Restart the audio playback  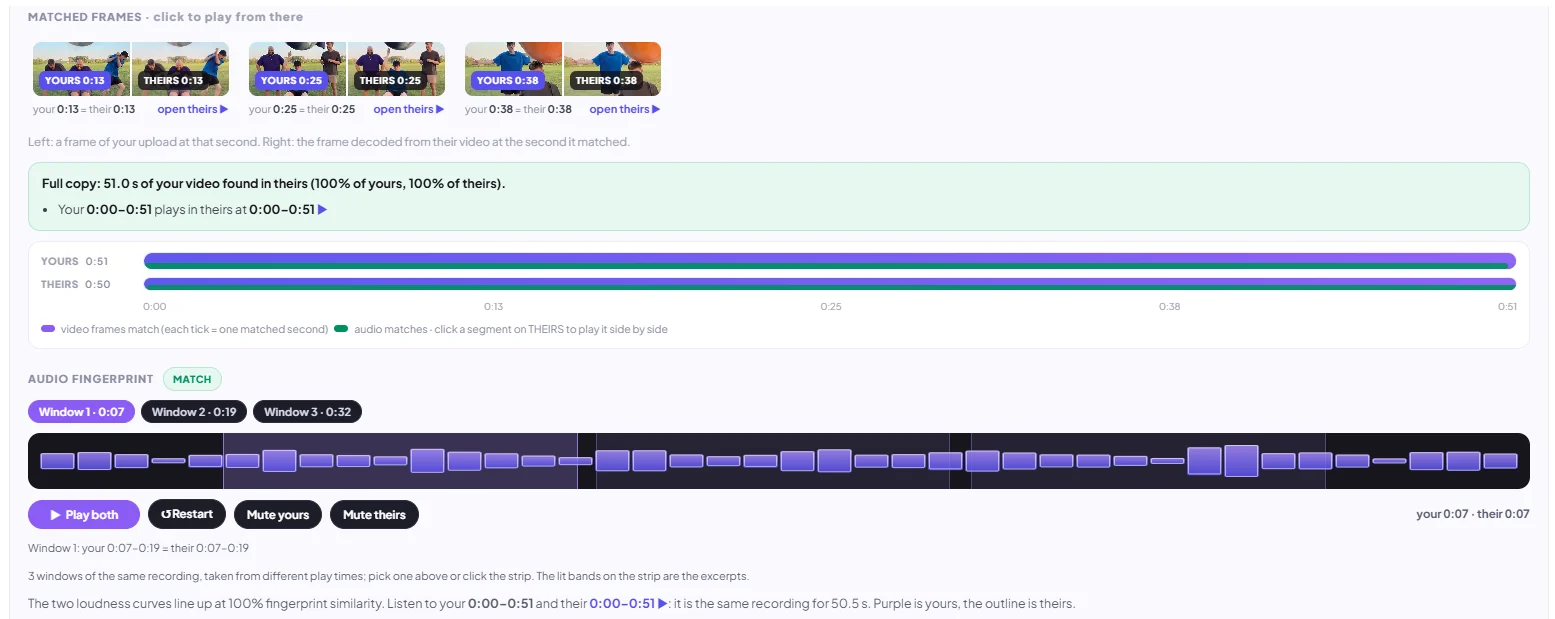pos(187,515)
